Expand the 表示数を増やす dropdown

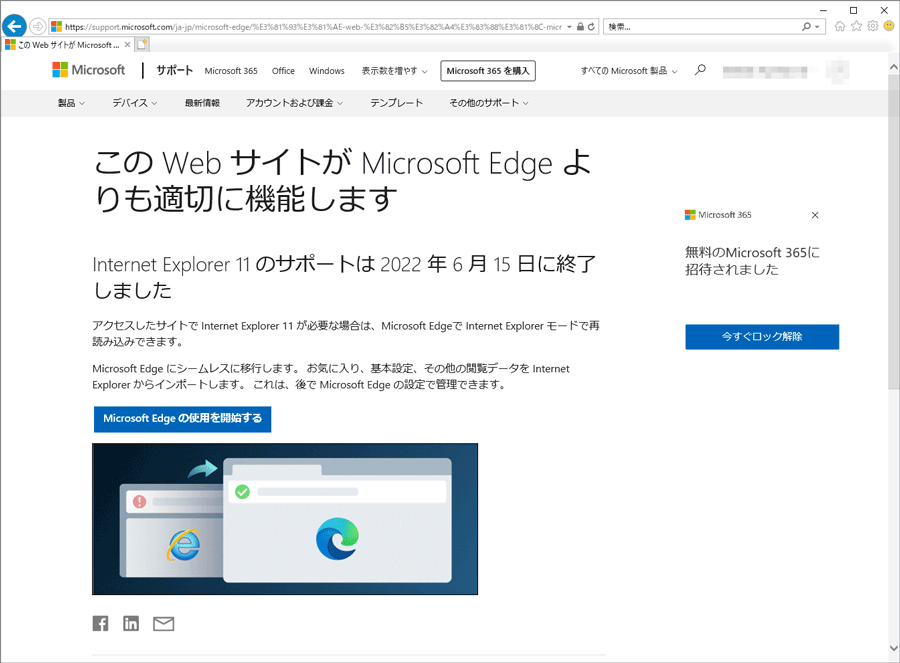394,71
